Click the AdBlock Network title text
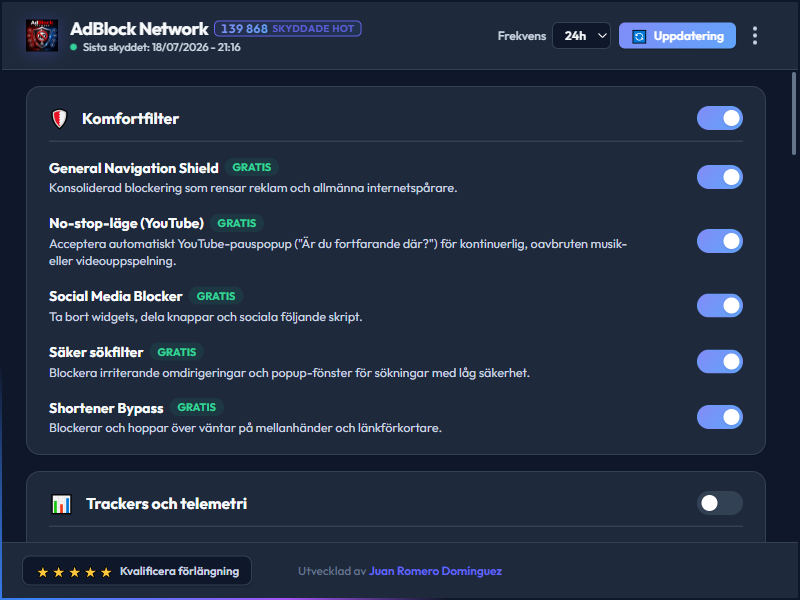 [139, 29]
